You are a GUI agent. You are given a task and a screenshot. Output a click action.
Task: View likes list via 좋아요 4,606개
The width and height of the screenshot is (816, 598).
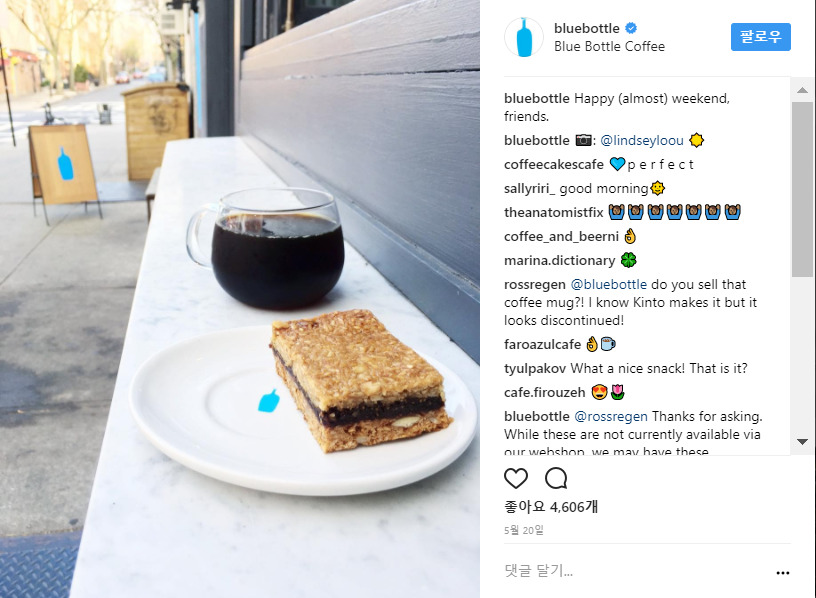(551, 506)
